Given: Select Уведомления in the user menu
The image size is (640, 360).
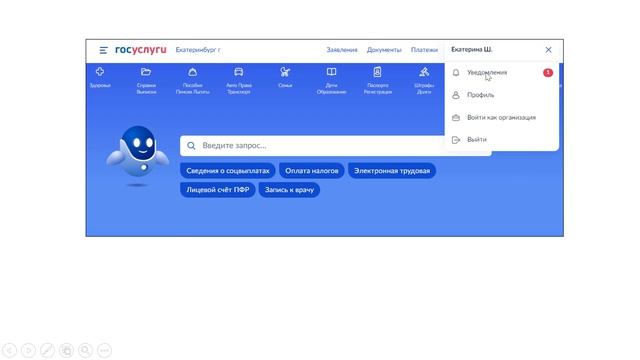Looking at the screenshot, I should (502, 73).
